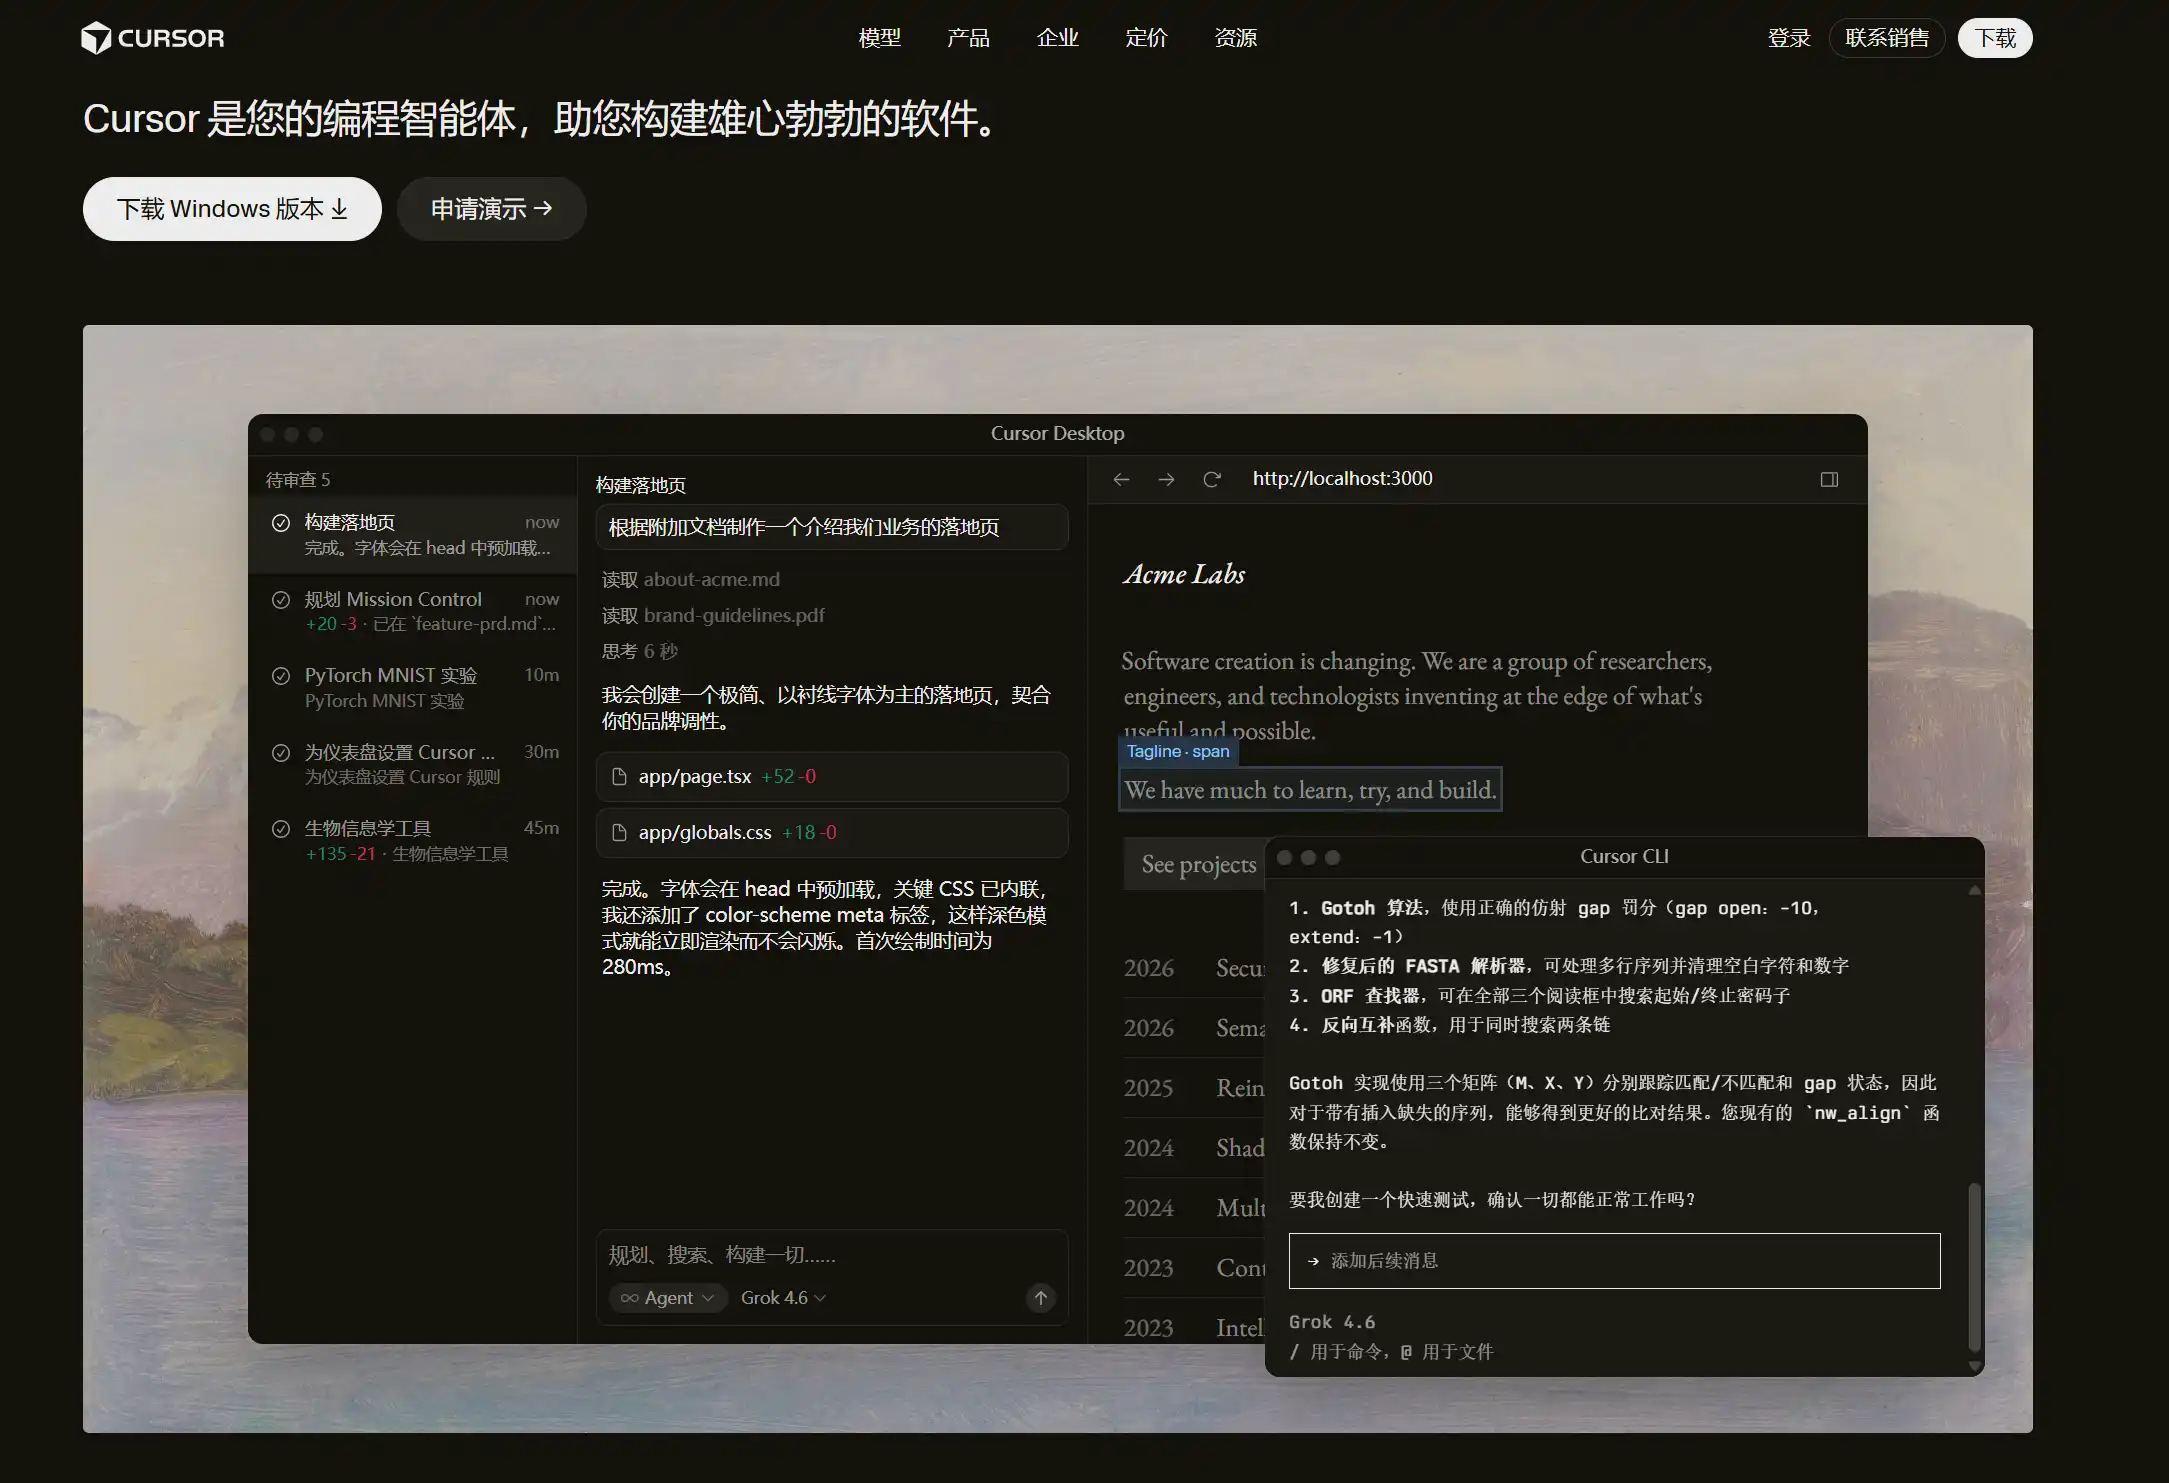Click check icon beside 构建落地页

click(x=281, y=523)
